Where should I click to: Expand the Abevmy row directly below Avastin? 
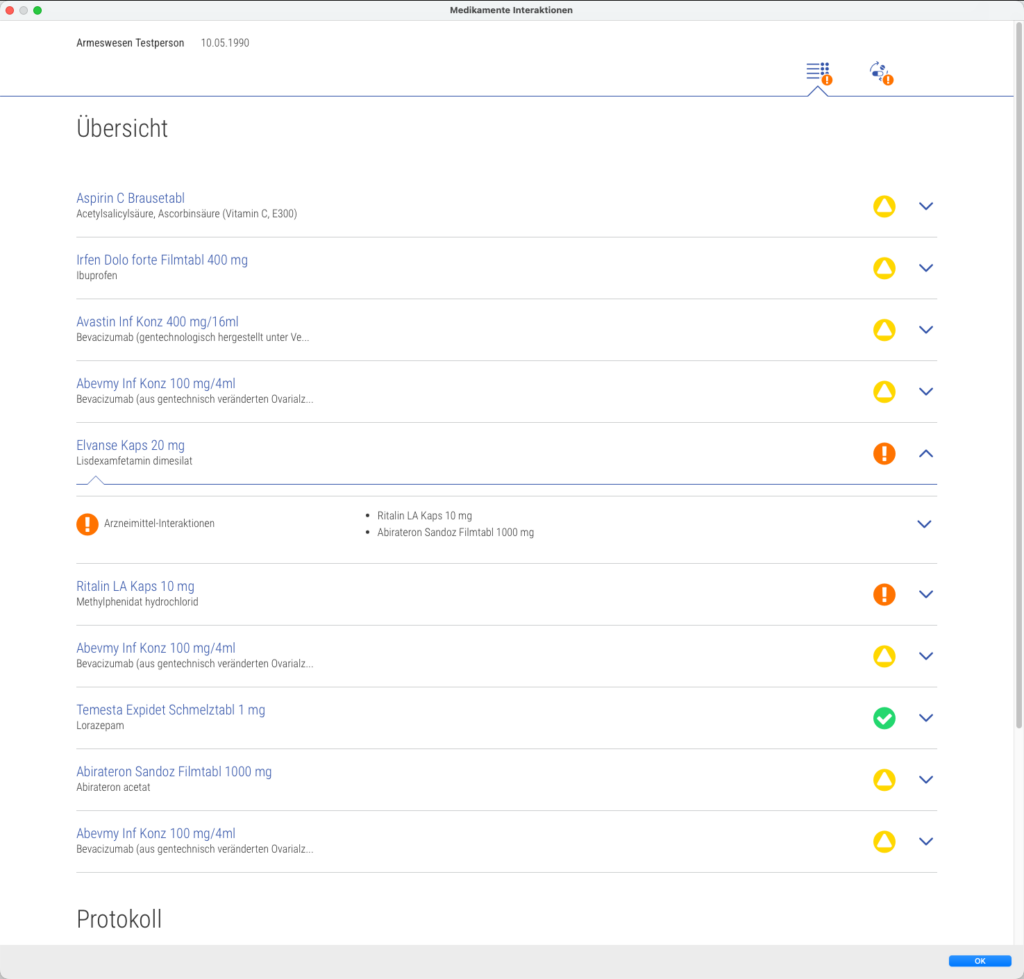[x=926, y=392]
